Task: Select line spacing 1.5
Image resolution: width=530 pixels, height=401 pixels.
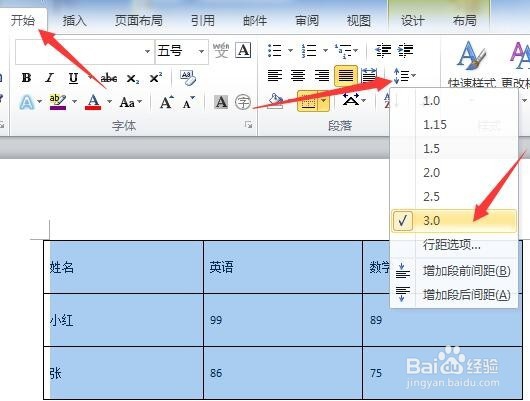Action: [x=454, y=149]
